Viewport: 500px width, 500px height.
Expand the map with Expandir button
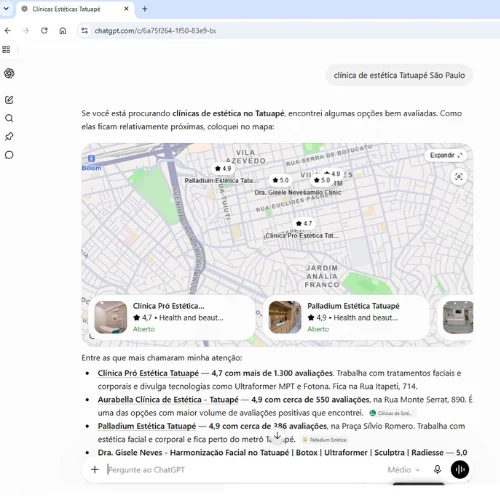[x=446, y=155]
